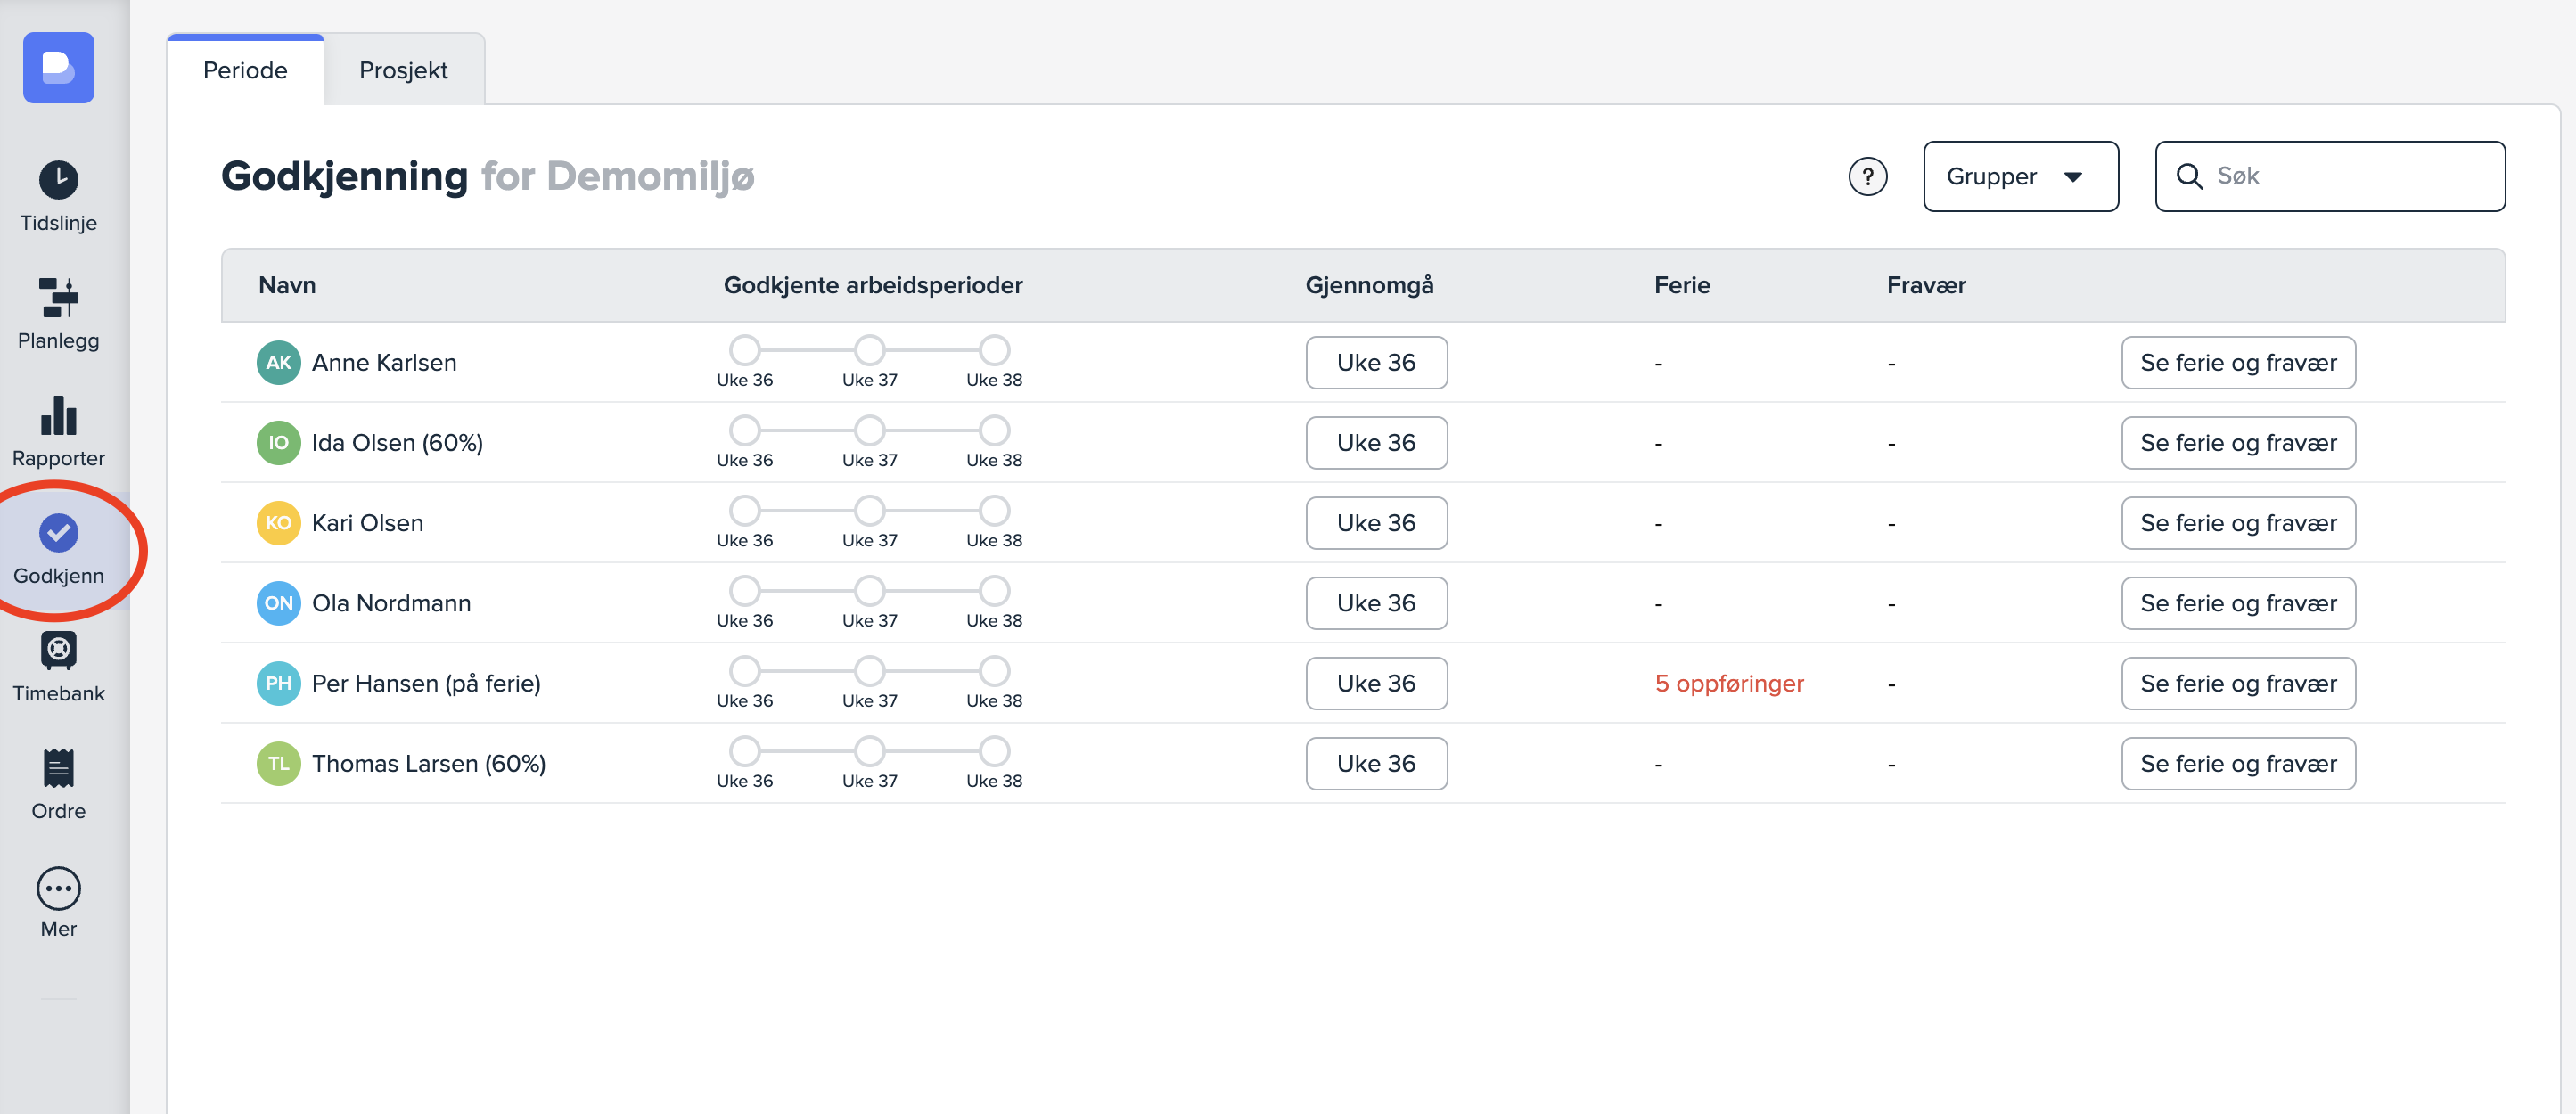2576x1114 pixels.
Task: Toggle Uke 37 circle for Kari Olsen
Action: (x=869, y=511)
